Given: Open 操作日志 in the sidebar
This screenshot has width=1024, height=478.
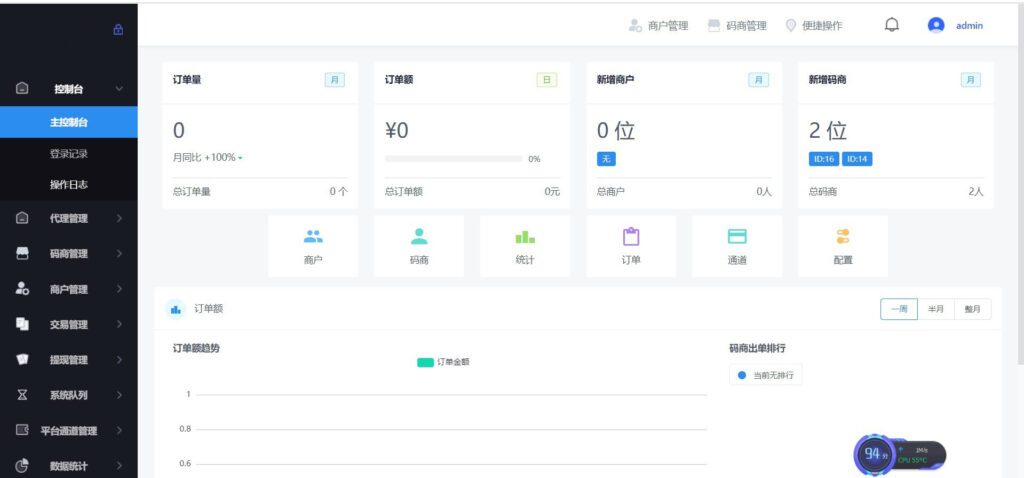Looking at the screenshot, I should point(68,184).
